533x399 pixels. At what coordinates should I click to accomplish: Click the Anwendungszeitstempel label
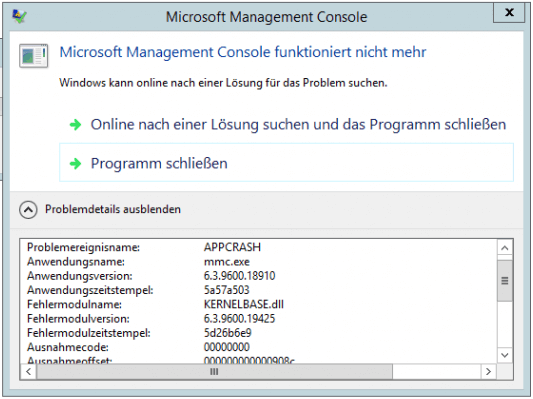(x=90, y=290)
